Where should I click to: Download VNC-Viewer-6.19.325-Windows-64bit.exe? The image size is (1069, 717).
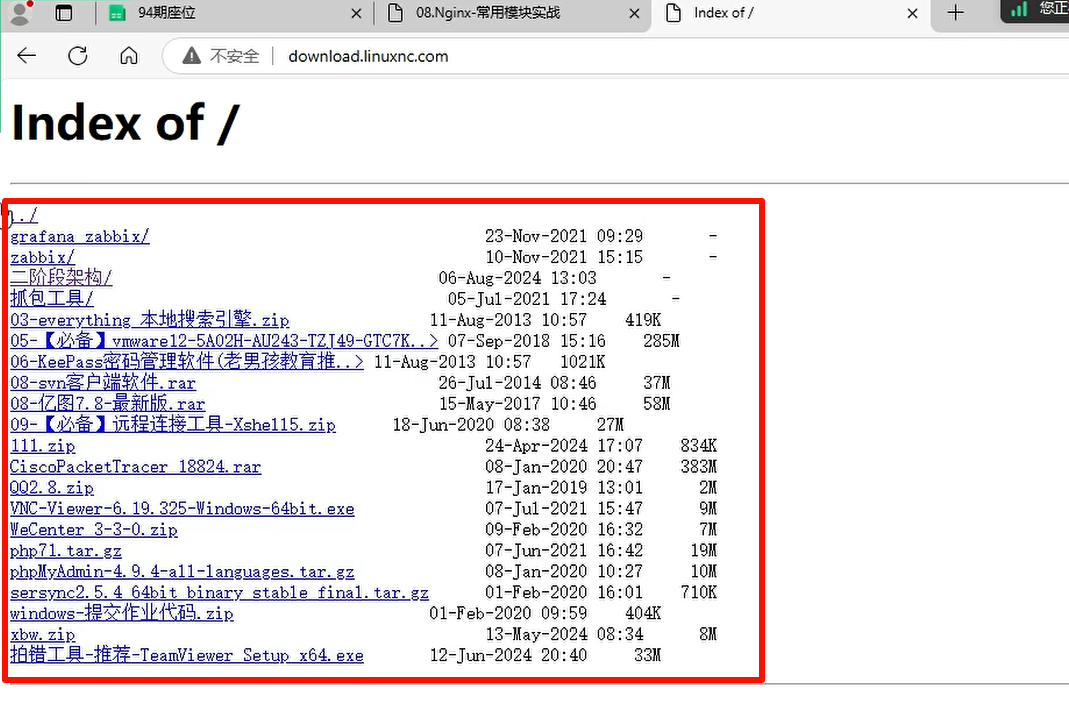pyautogui.click(x=182, y=509)
